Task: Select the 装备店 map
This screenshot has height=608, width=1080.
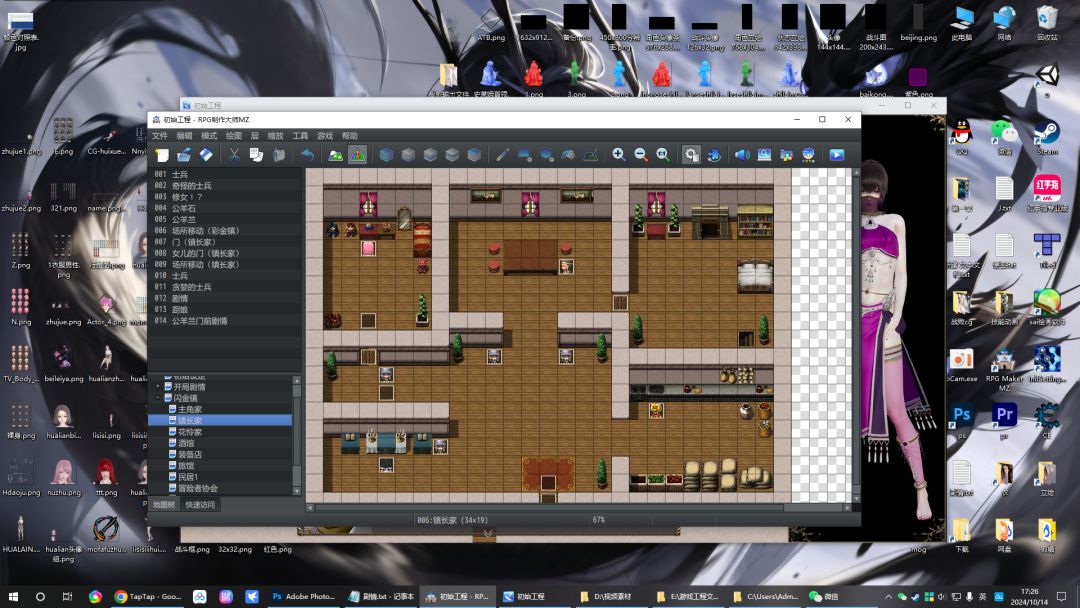Action: pyautogui.click(x=190, y=454)
